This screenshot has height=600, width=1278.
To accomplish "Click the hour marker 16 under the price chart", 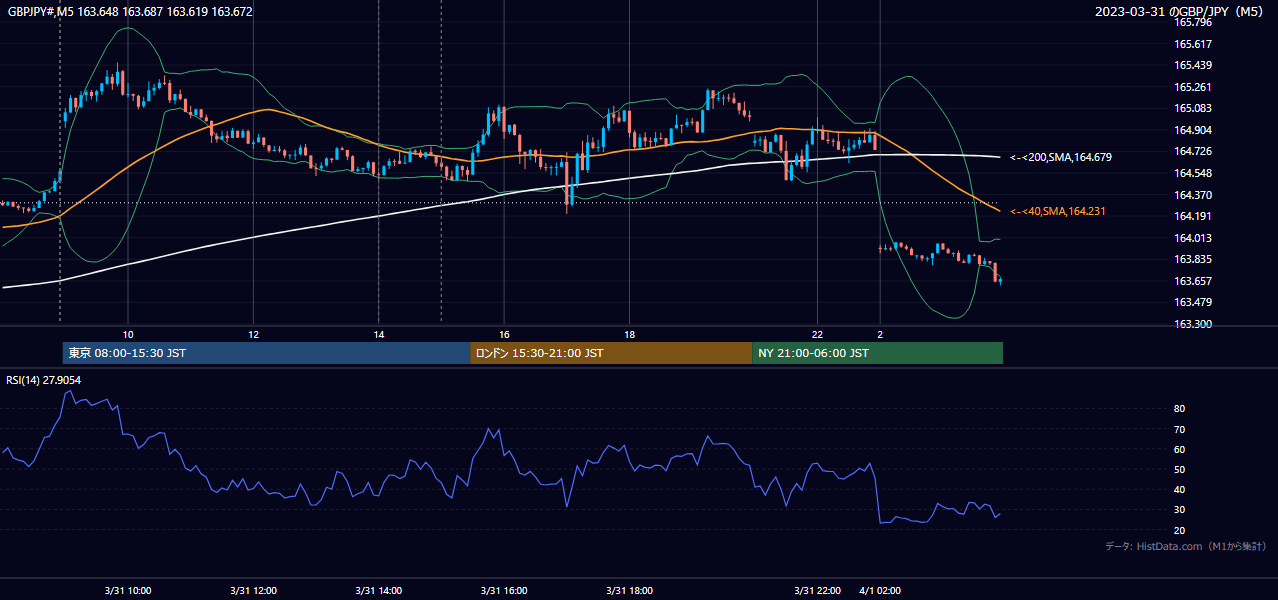I will pos(504,334).
